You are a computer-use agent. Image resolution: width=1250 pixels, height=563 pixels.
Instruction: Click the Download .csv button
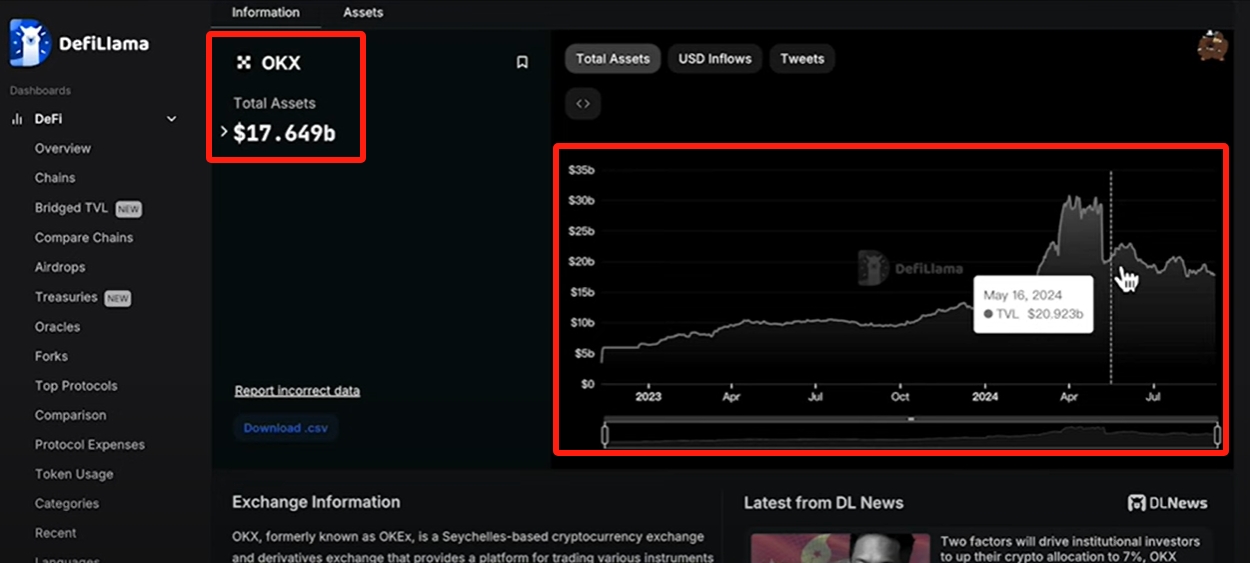[286, 428]
